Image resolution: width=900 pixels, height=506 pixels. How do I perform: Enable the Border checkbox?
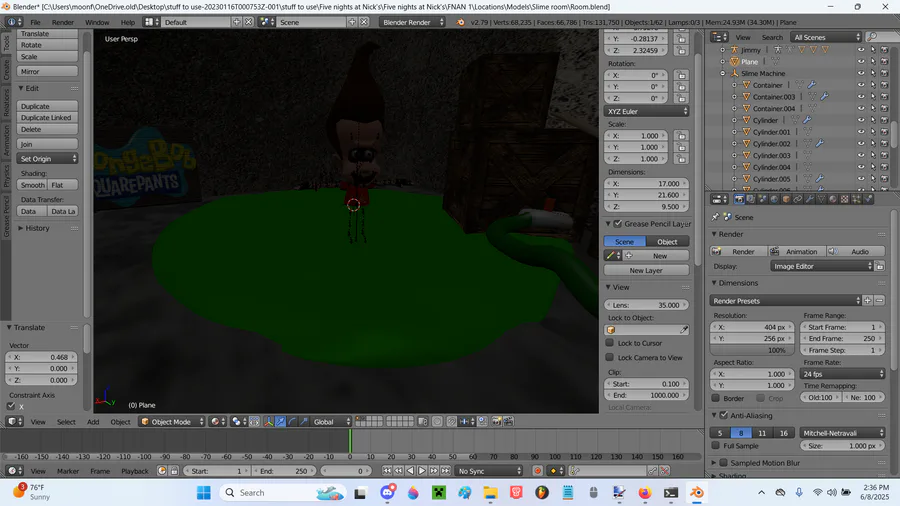(716, 398)
